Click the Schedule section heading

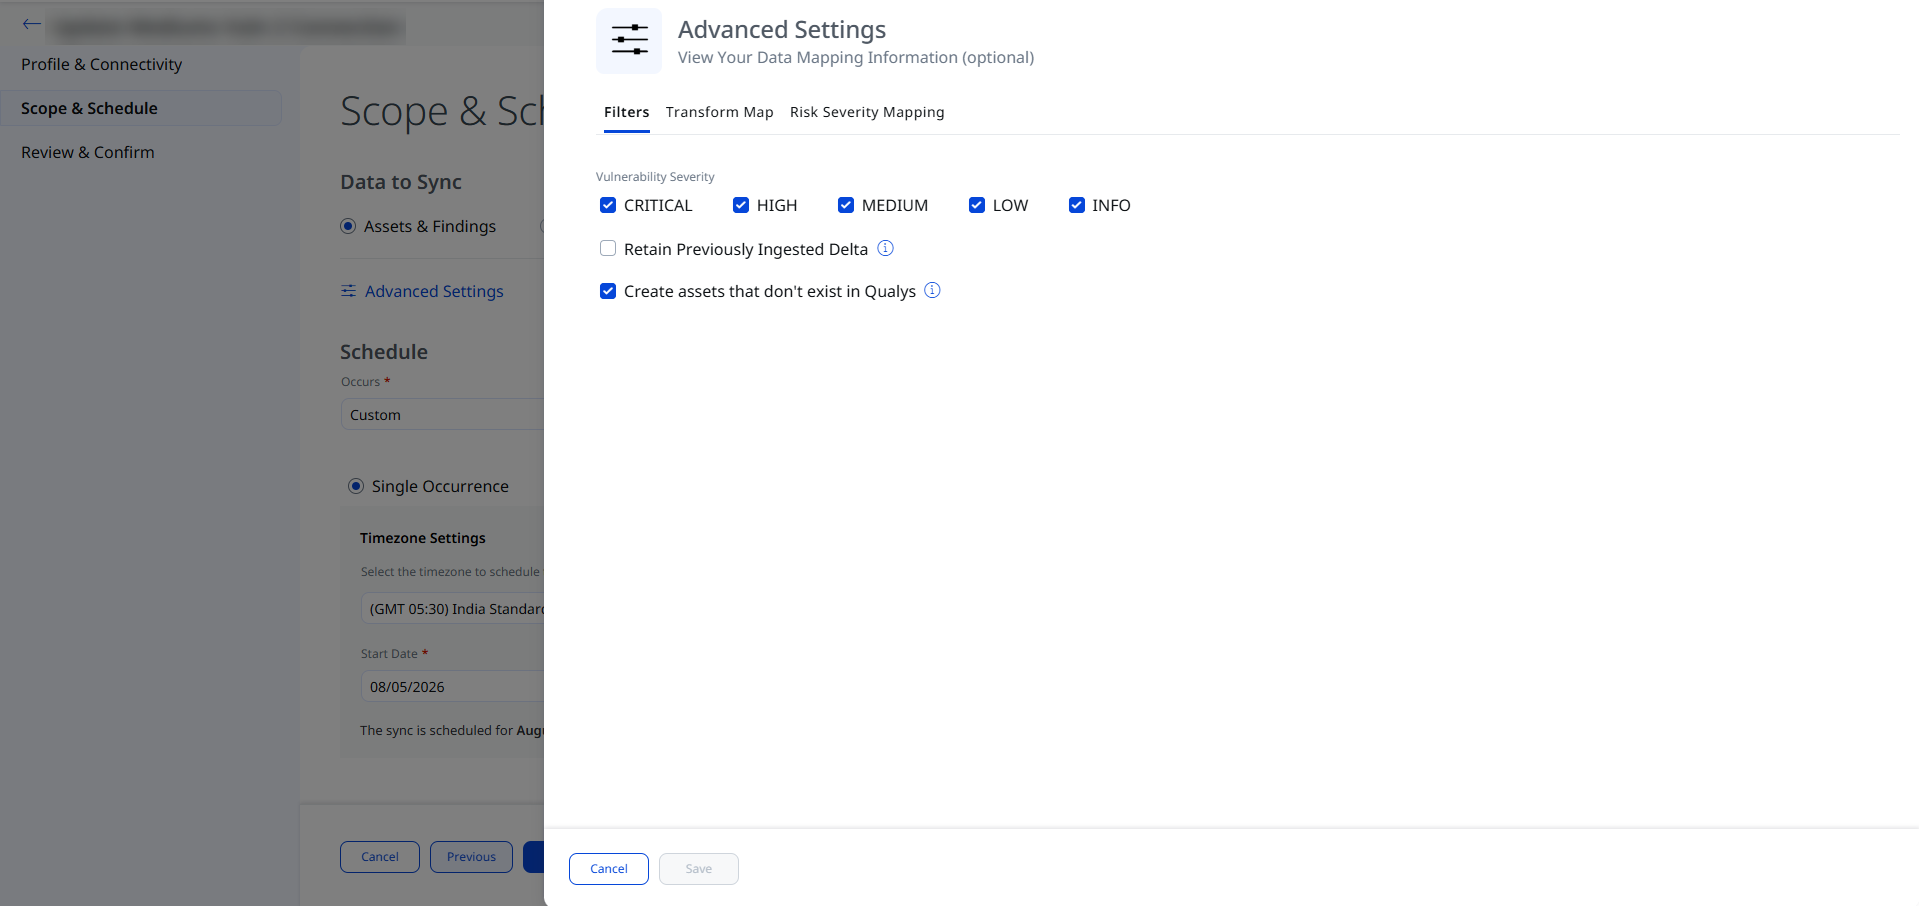[384, 352]
